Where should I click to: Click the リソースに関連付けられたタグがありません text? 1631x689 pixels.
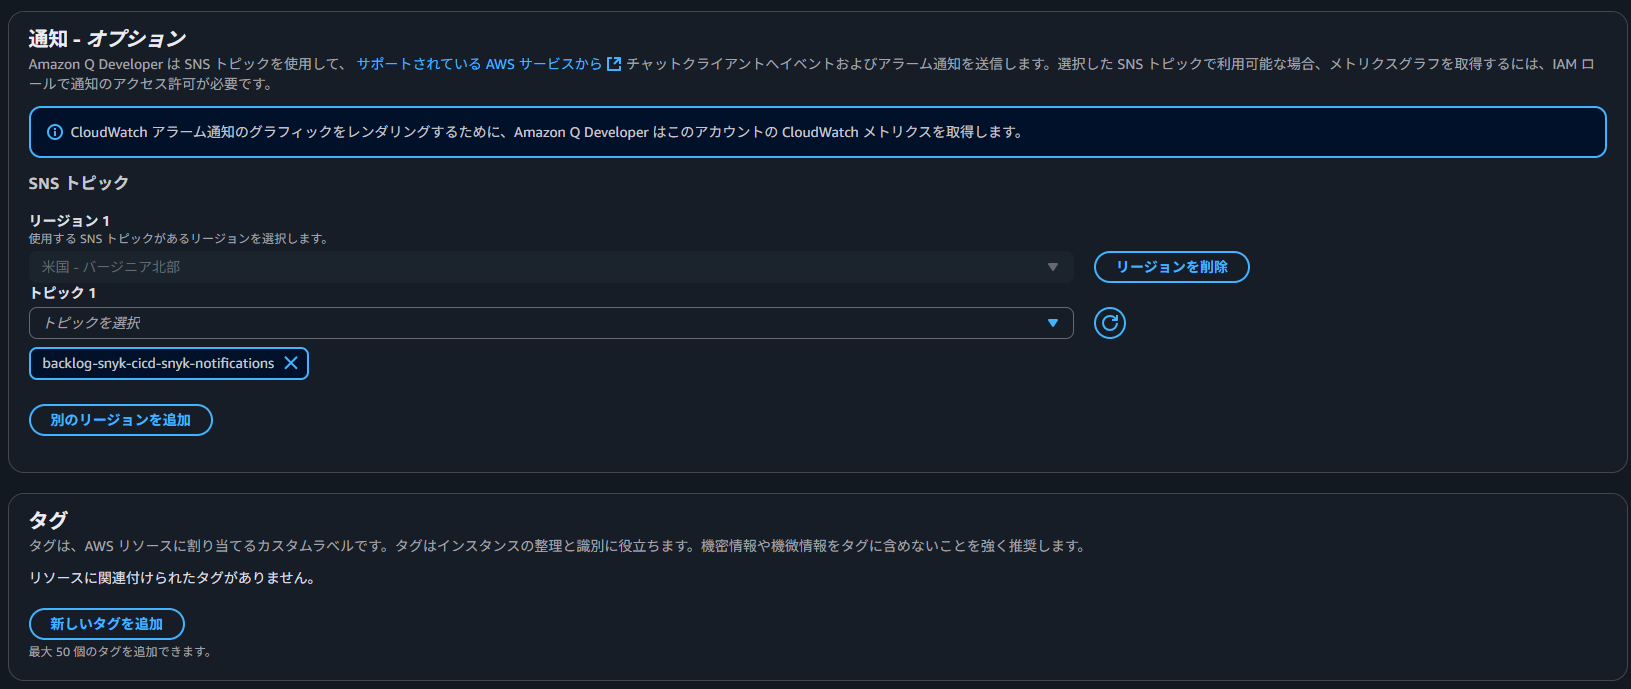click(x=172, y=578)
